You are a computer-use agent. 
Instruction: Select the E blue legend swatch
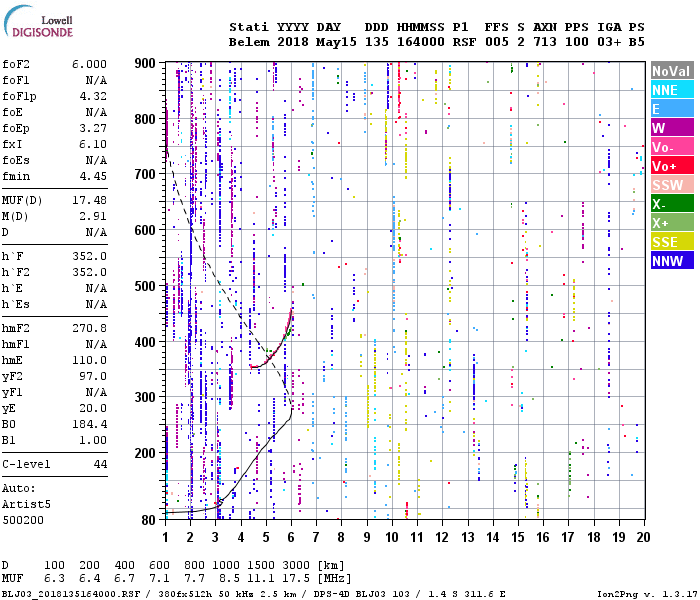pyautogui.click(x=672, y=108)
